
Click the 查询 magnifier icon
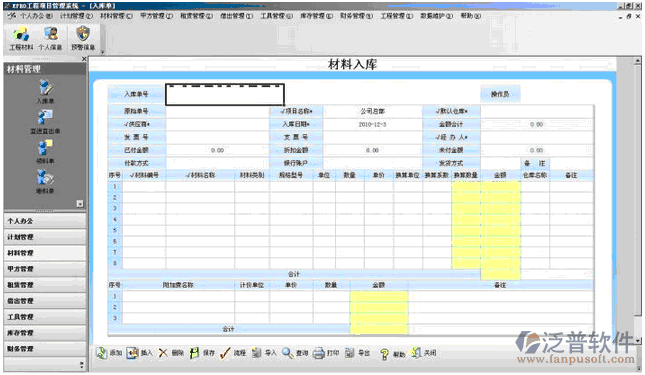click(288, 353)
